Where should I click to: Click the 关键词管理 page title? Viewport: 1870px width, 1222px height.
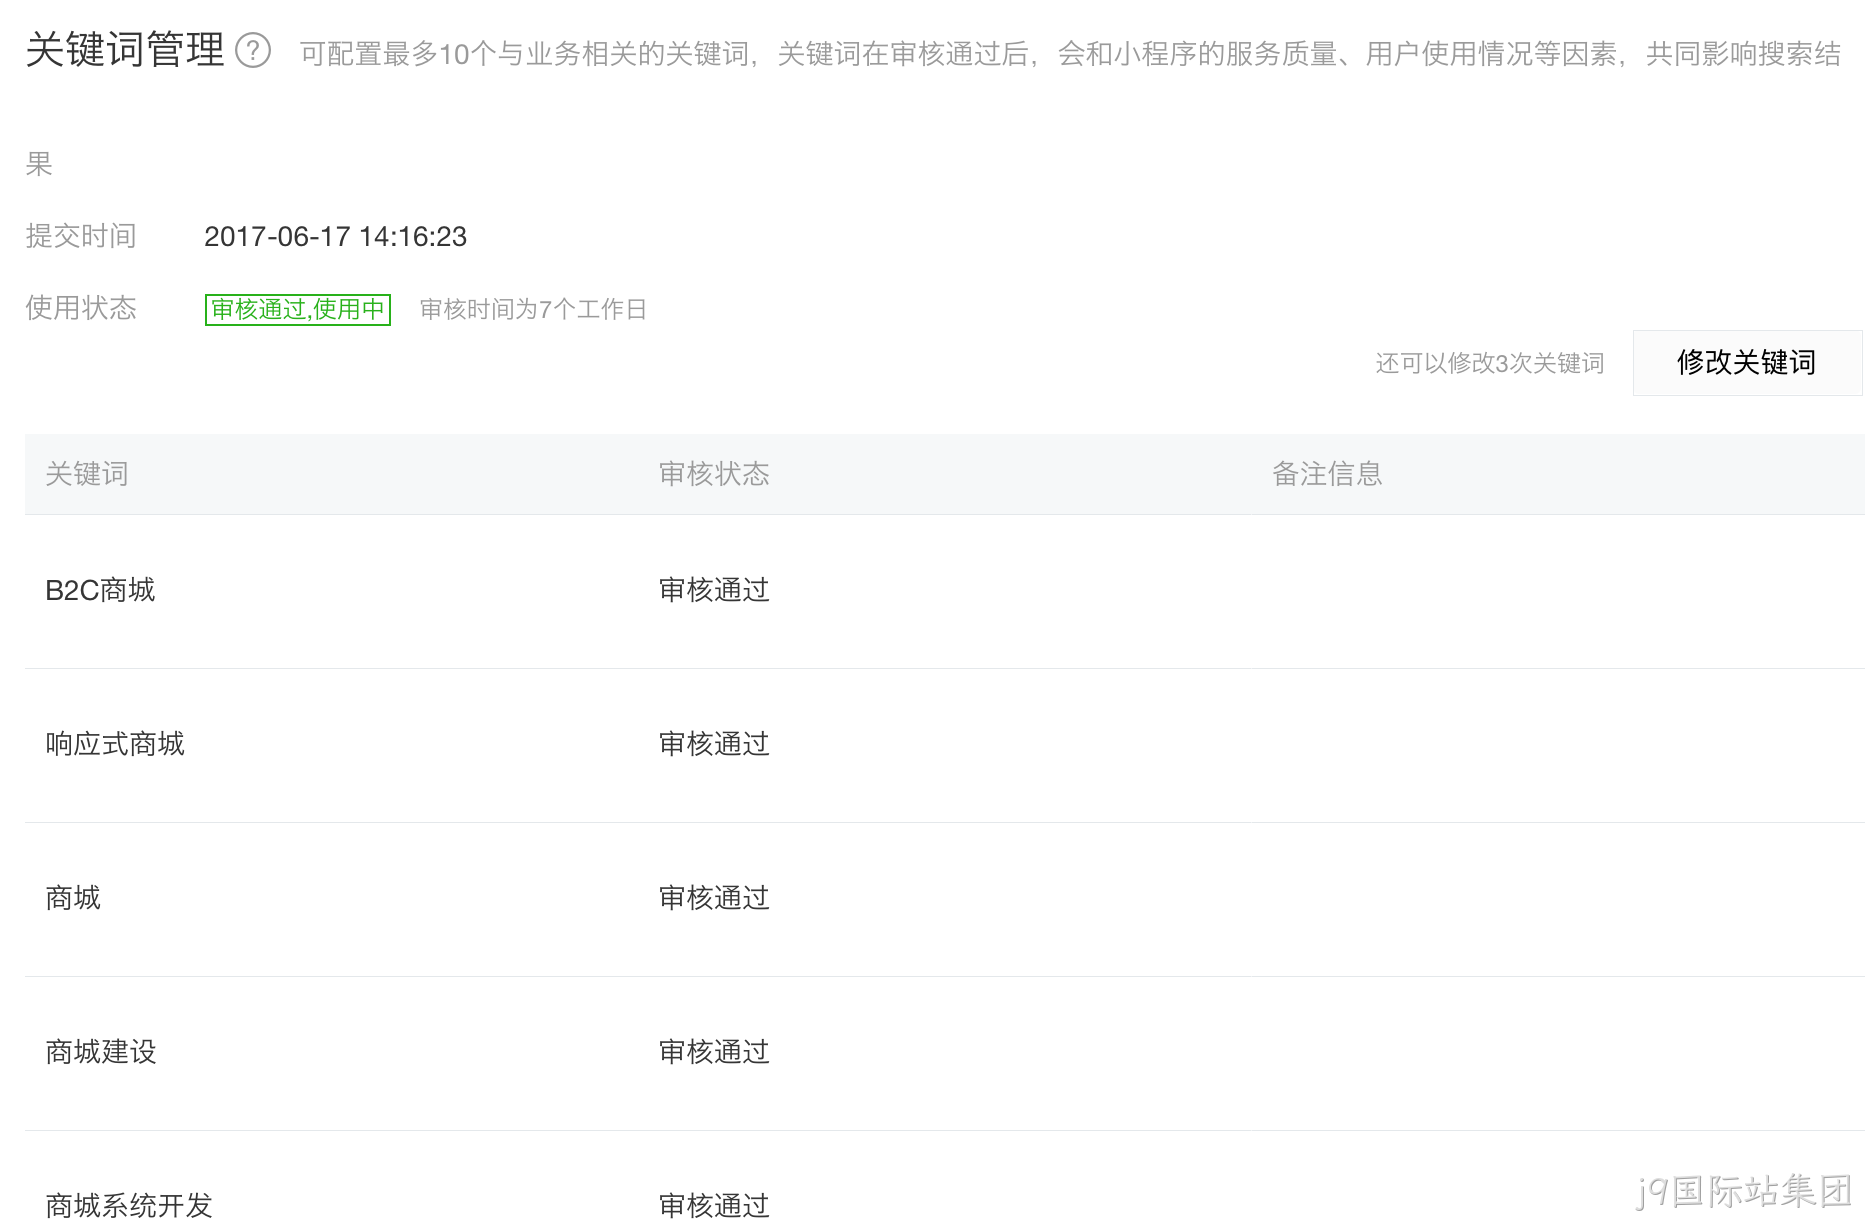[x=125, y=50]
